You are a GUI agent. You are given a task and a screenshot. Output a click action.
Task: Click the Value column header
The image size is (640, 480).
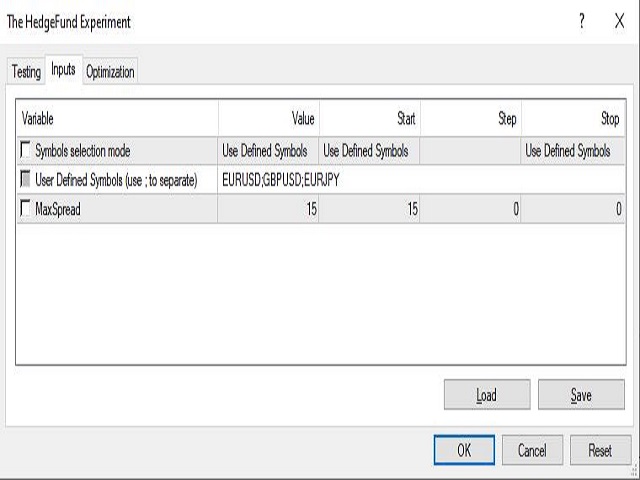(x=269, y=118)
